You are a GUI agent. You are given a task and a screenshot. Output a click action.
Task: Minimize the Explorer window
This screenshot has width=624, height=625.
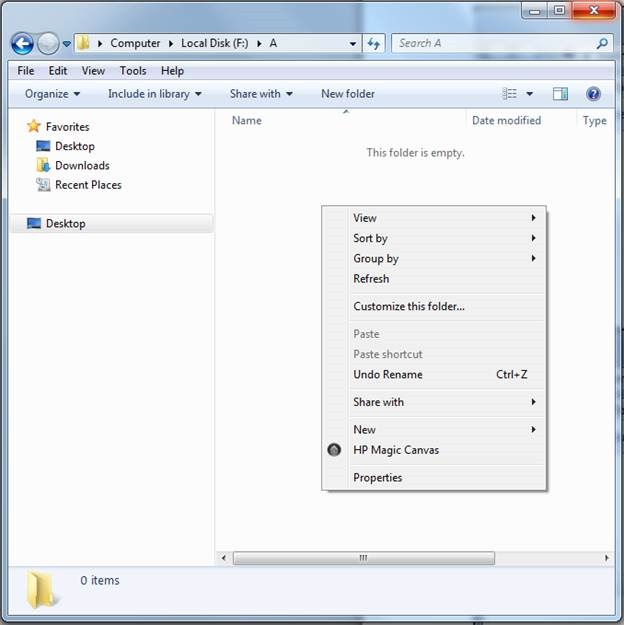[x=535, y=11]
